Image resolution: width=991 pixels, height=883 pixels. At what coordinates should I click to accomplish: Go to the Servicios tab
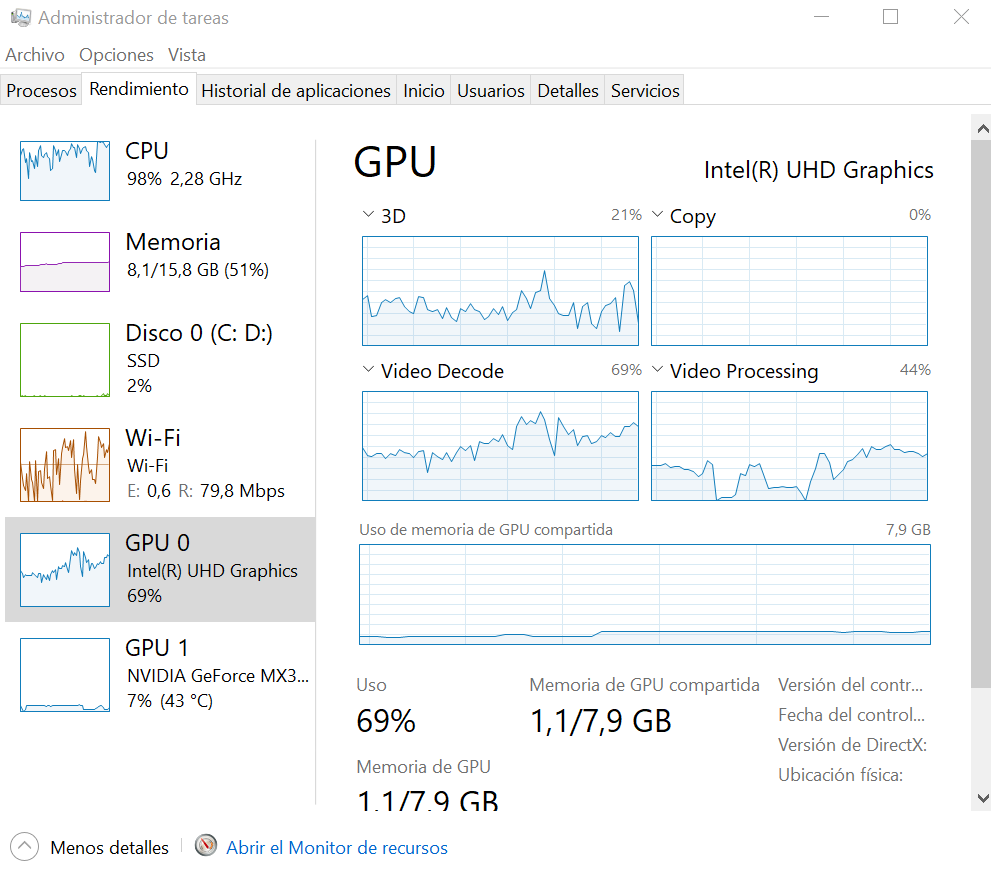pyautogui.click(x=645, y=91)
